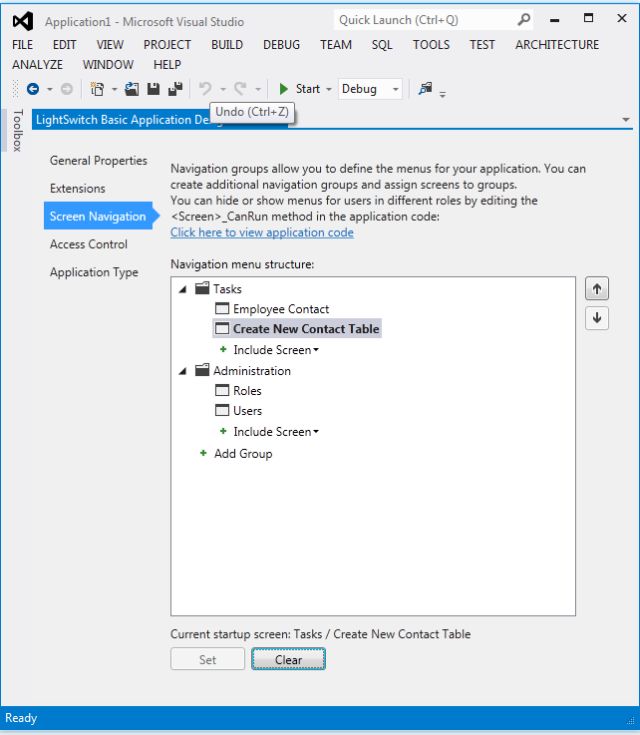This screenshot has width=640, height=735.
Task: Click the New Project toolbar icon
Action: point(97,89)
